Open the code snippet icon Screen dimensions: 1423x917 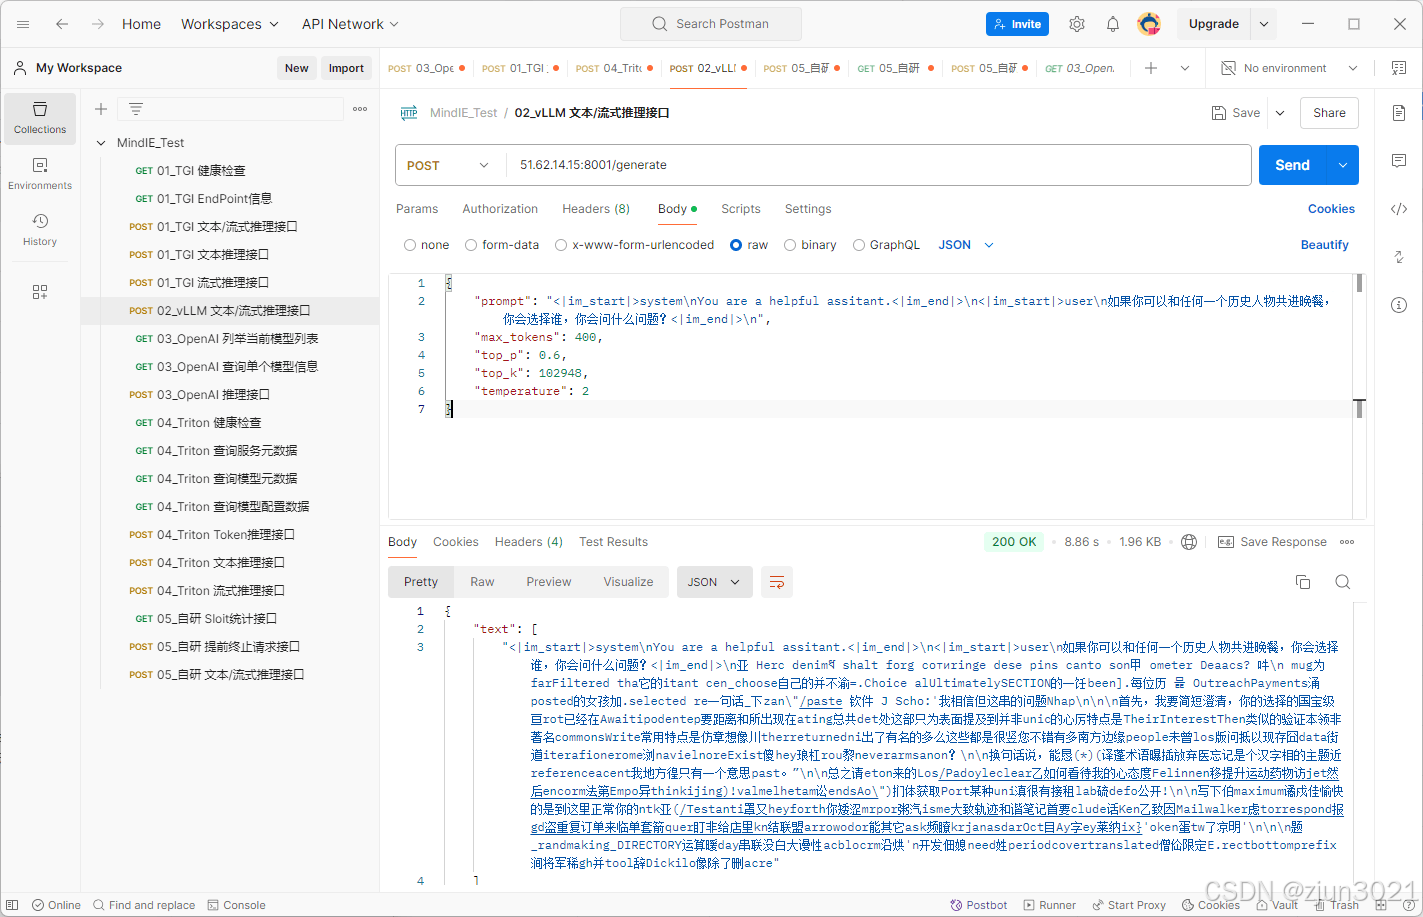1399,209
